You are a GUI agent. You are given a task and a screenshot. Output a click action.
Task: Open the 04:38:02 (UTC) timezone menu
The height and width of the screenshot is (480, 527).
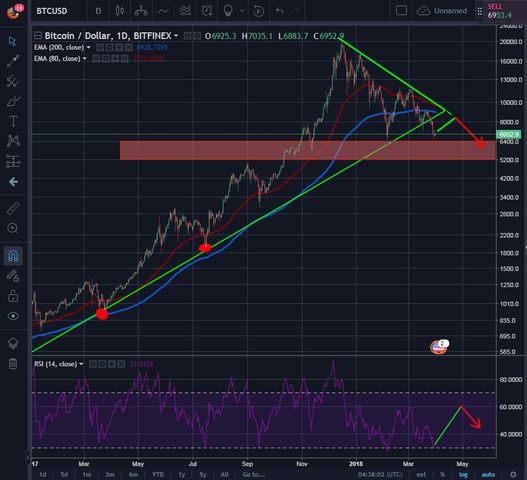click(380, 475)
